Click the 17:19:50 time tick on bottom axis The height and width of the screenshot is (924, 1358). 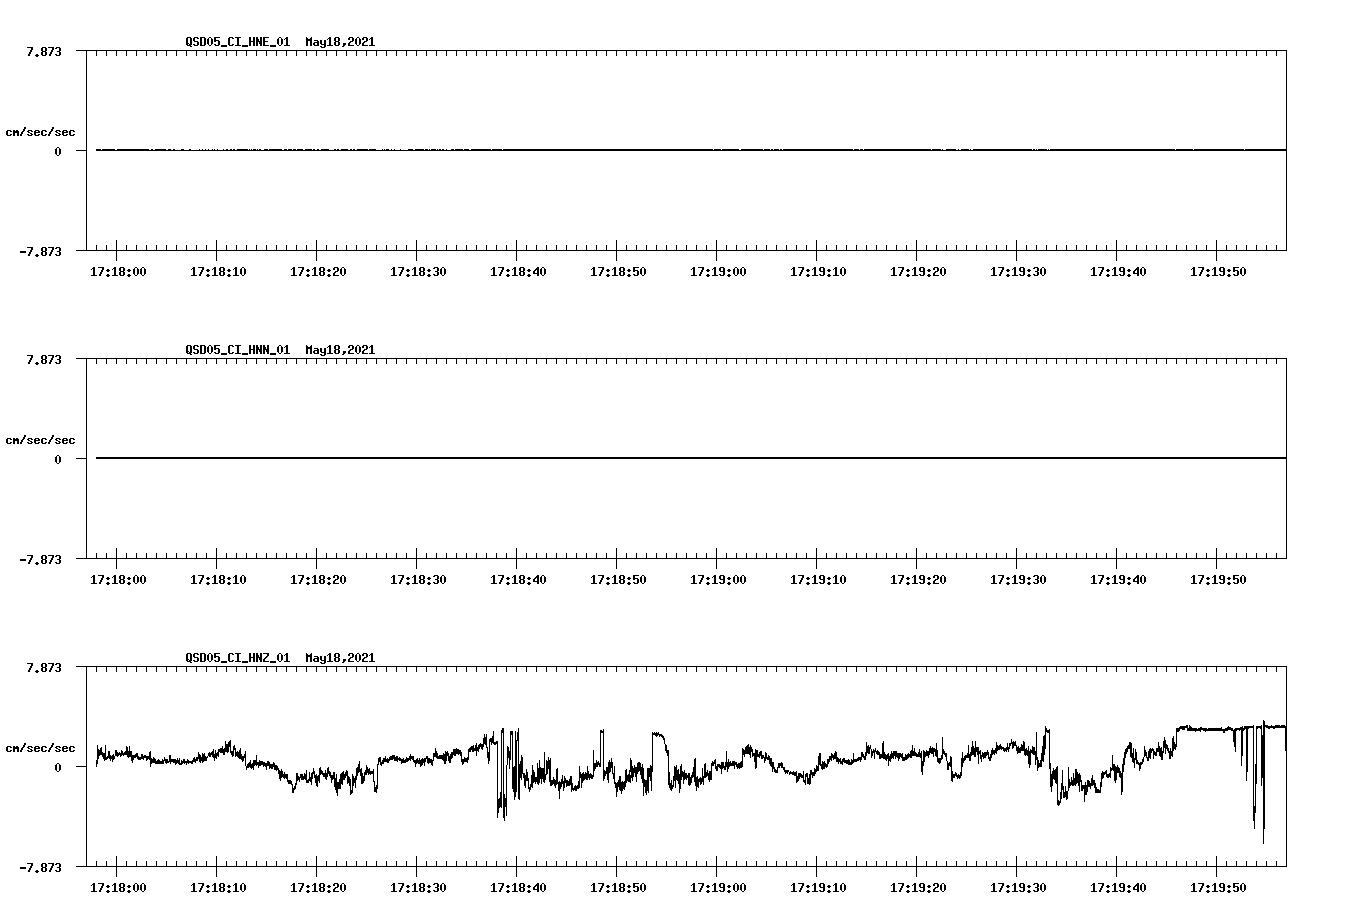tap(1218, 885)
